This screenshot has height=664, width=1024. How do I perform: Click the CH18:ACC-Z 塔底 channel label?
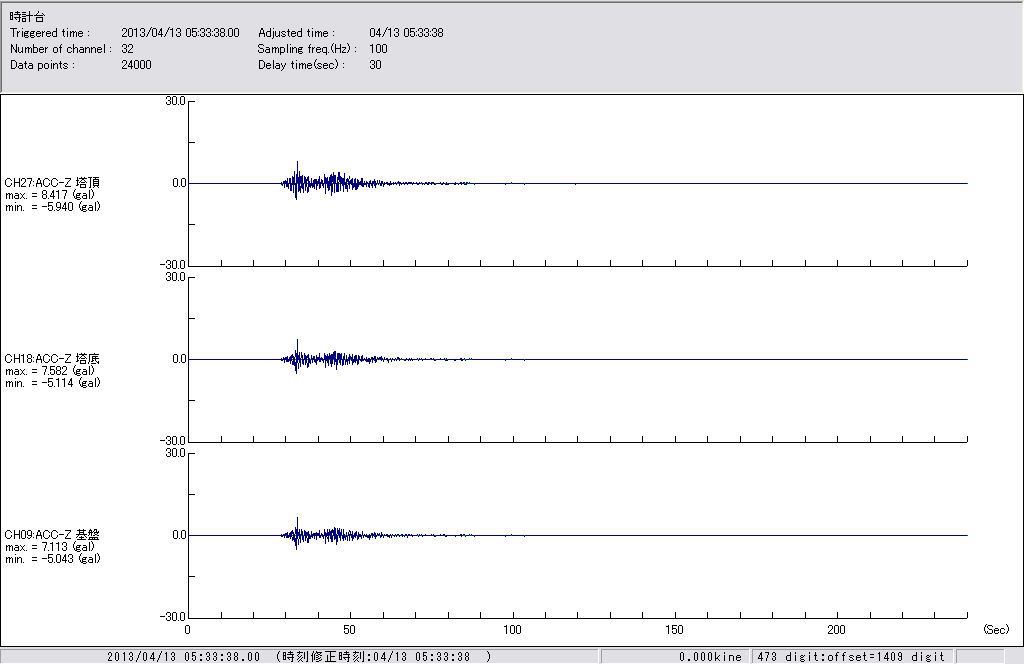52,359
